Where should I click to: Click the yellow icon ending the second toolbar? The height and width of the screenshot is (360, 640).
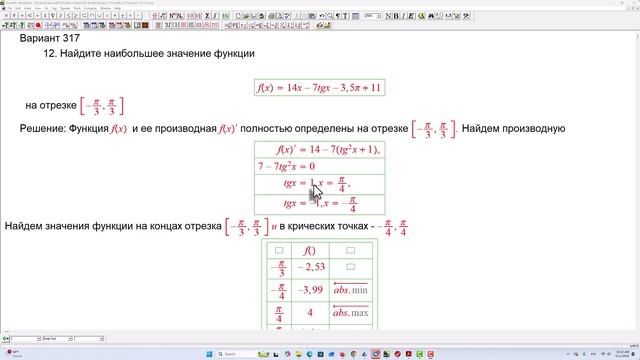tap(328, 25)
